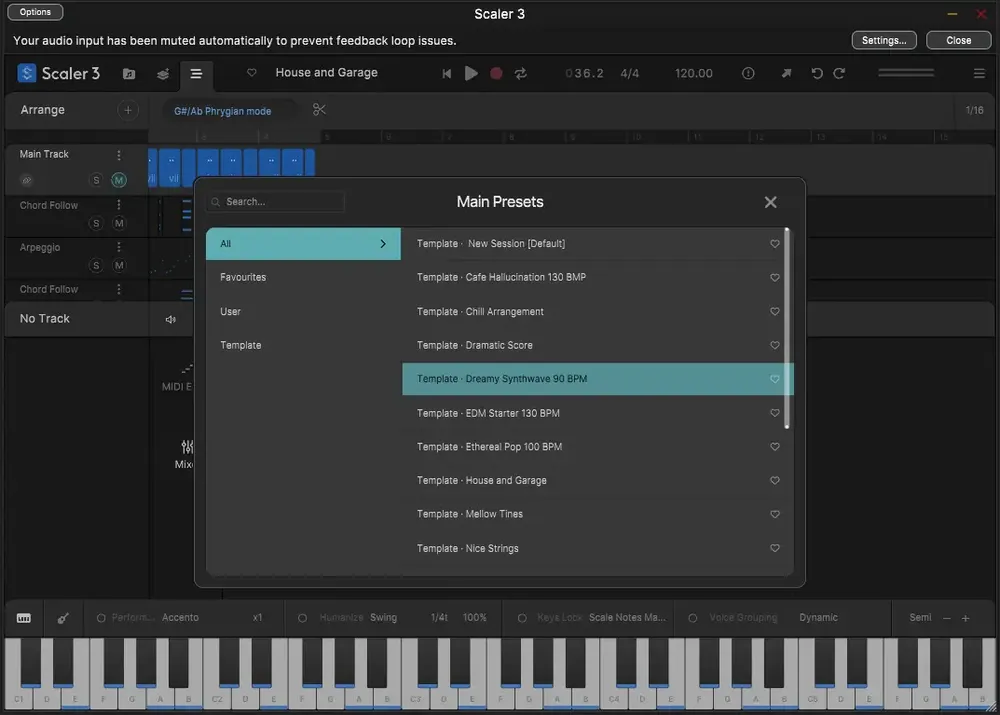1000x715 pixels.
Task: Solo the first Chord Follow track
Action: click(x=96, y=223)
